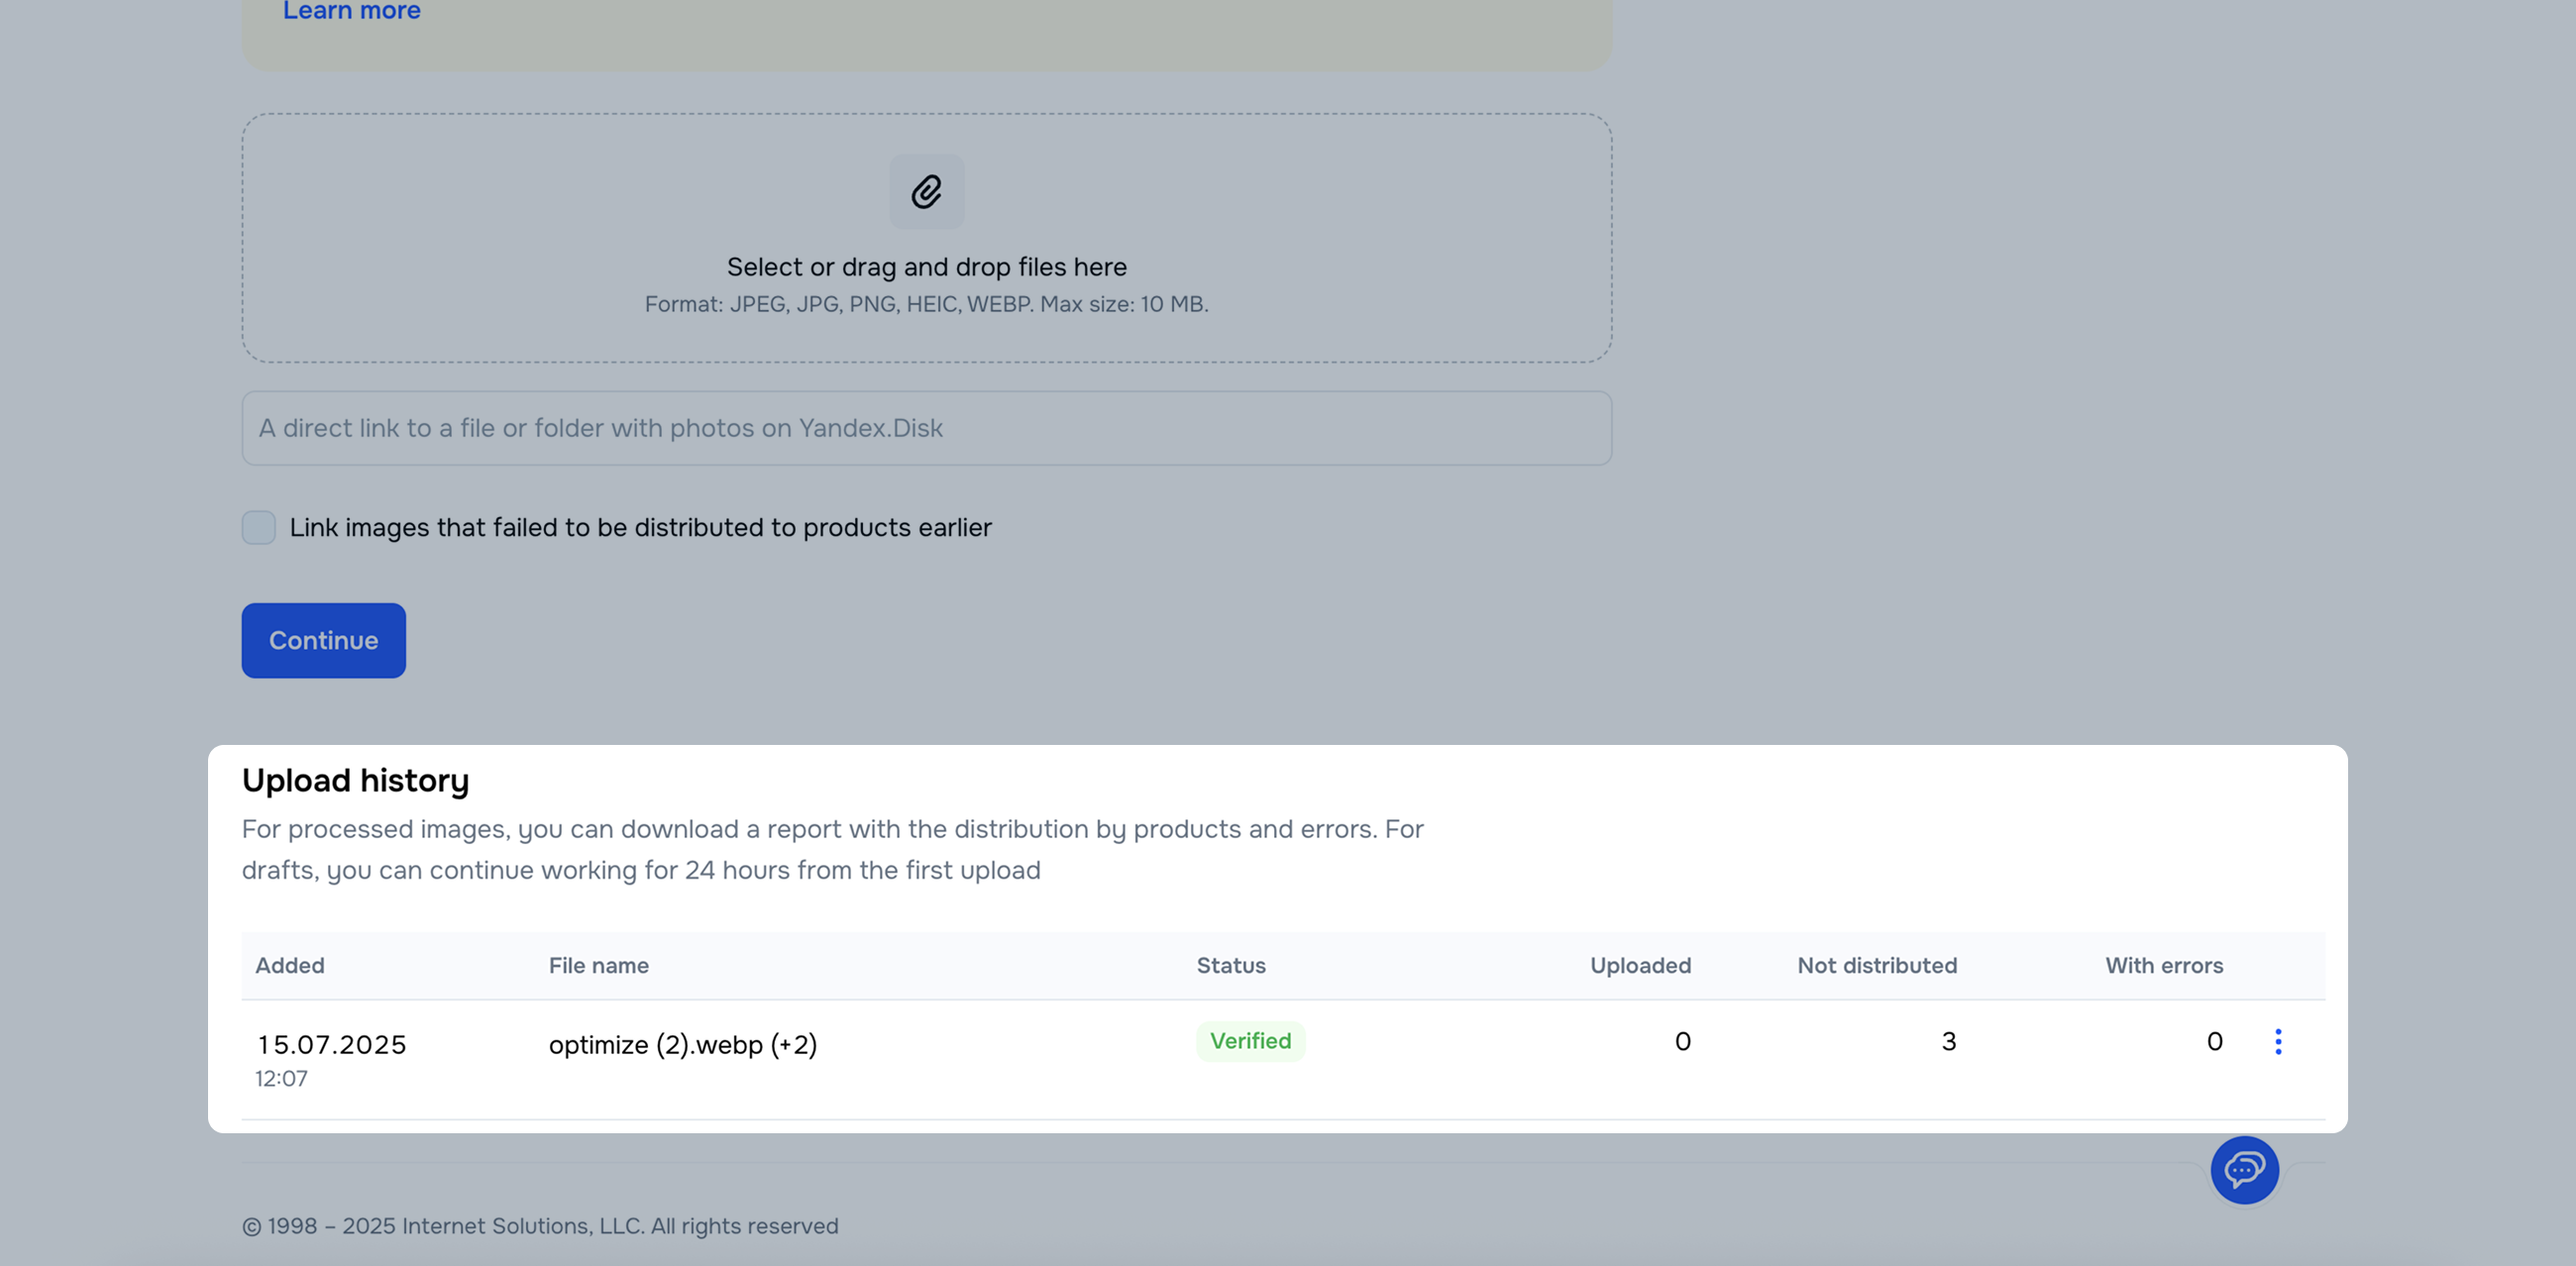Click the Verified status badge

pyautogui.click(x=1250, y=1041)
